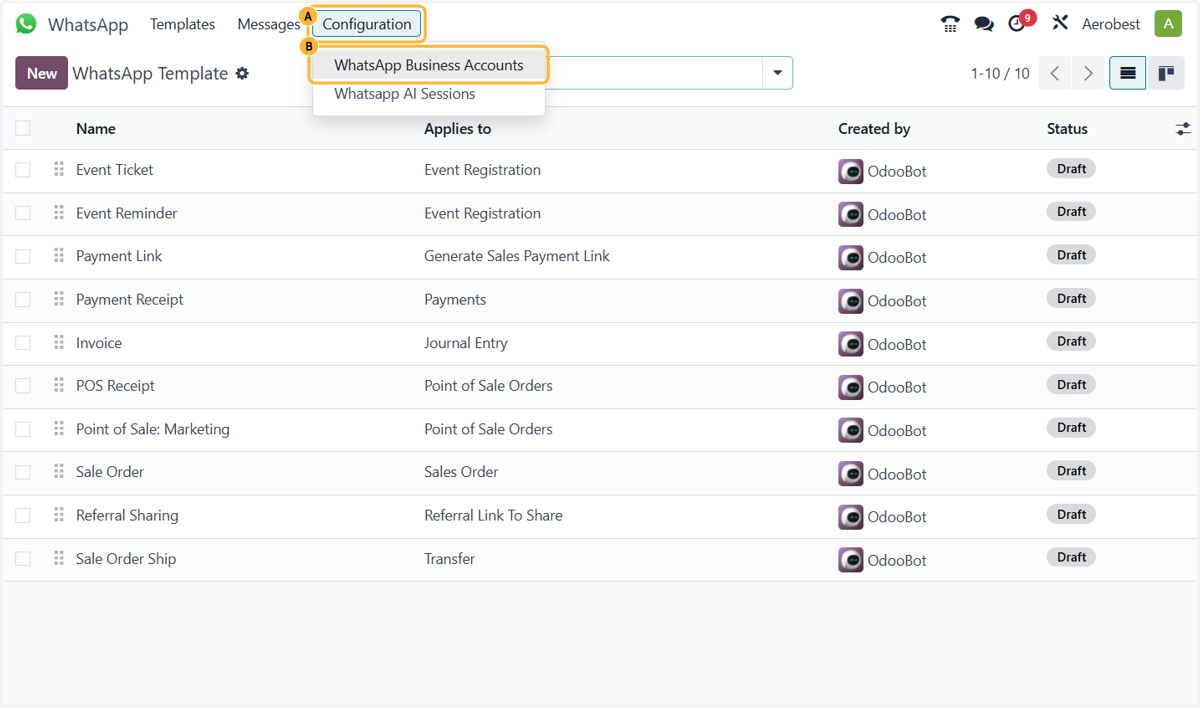Click the WhatsApp app logo icon
The image size is (1200, 708).
[26, 24]
